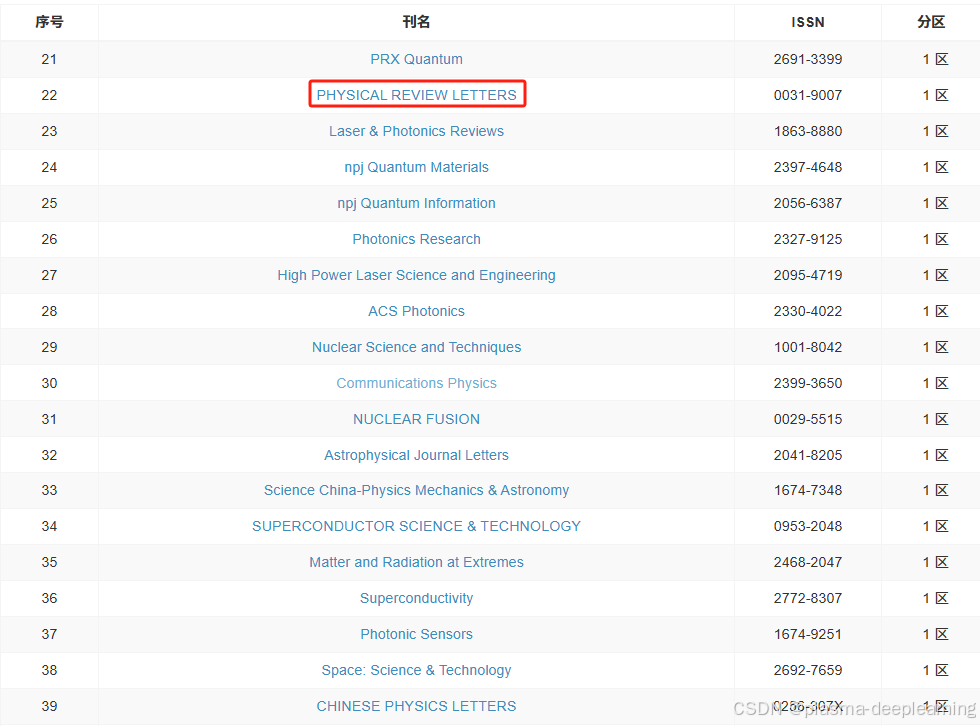This screenshot has width=980, height=726.
Task: Select ISSN 2056-6387 cell
Action: [x=808, y=203]
